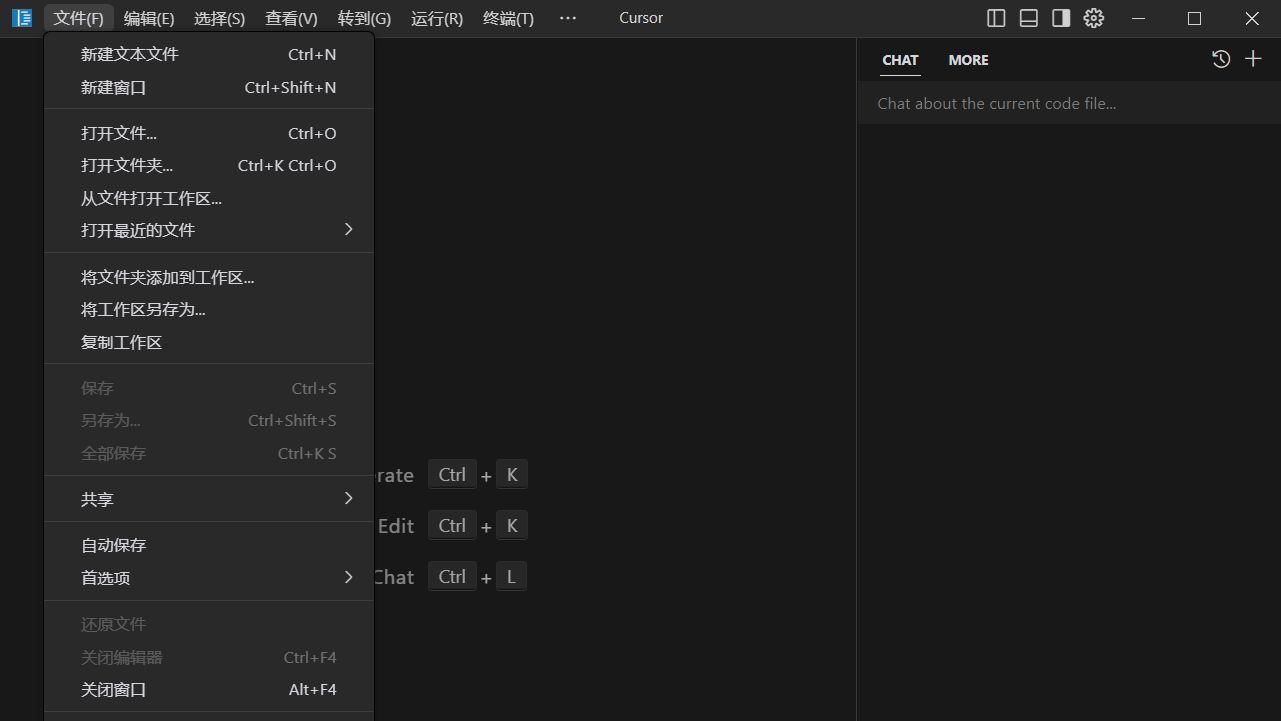Switch to the CHAT tab
The image size is (1281, 721).
tap(900, 60)
